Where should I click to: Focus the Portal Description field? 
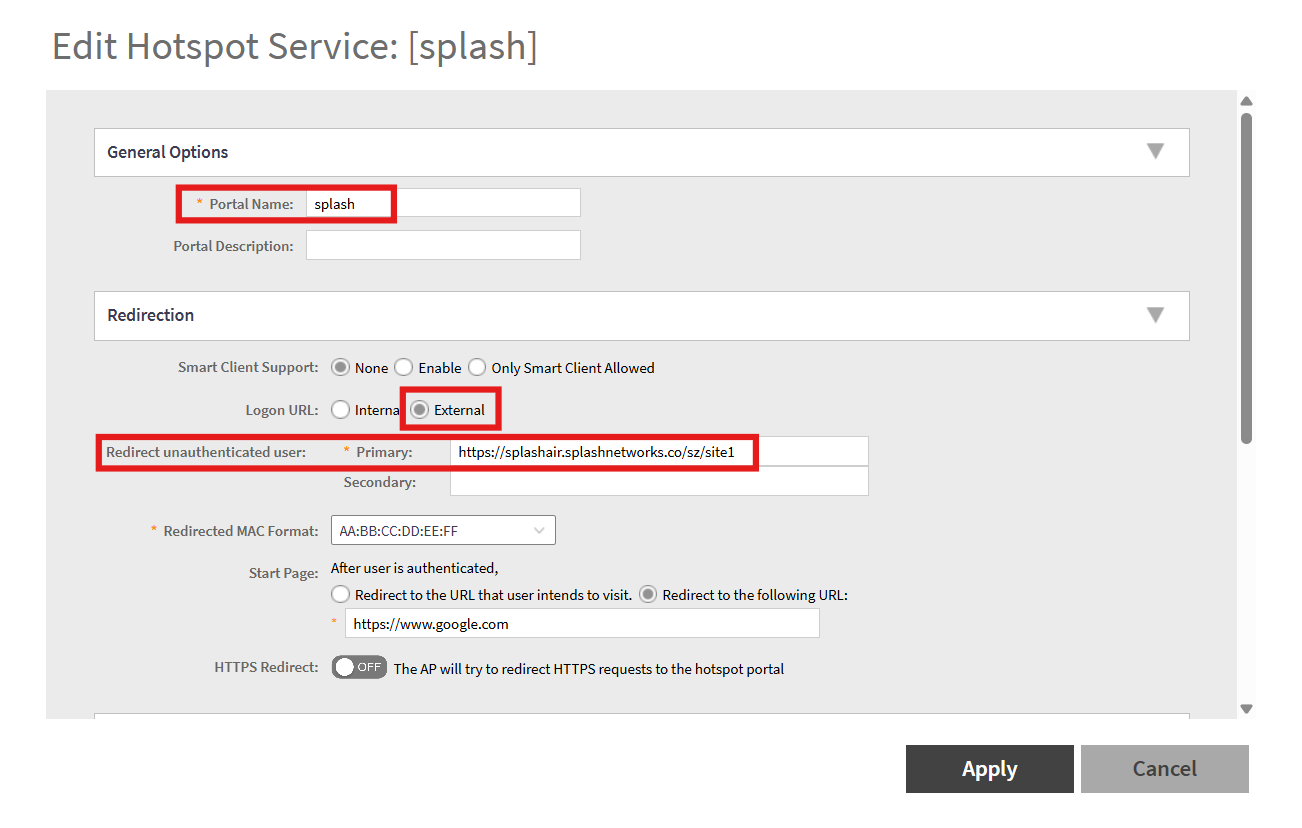point(443,245)
